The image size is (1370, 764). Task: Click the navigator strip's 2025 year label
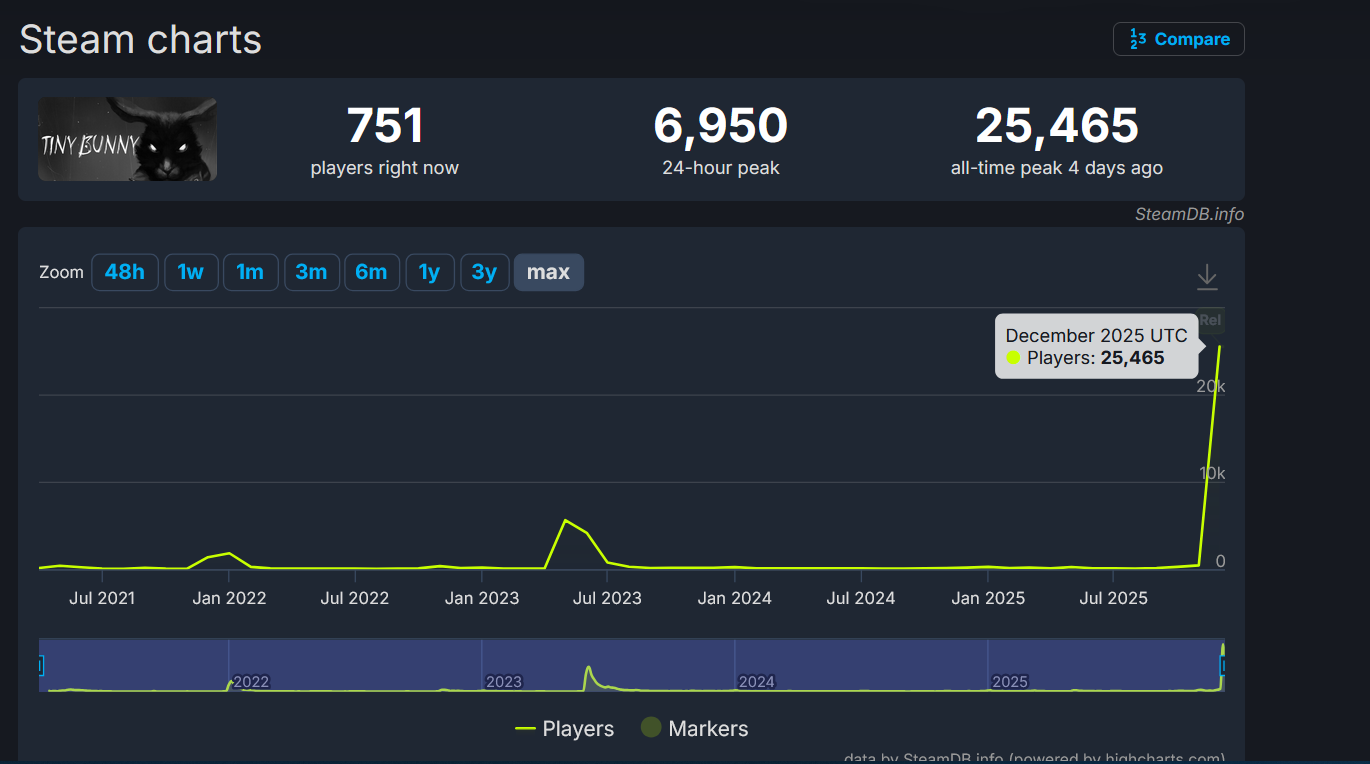(x=1010, y=682)
